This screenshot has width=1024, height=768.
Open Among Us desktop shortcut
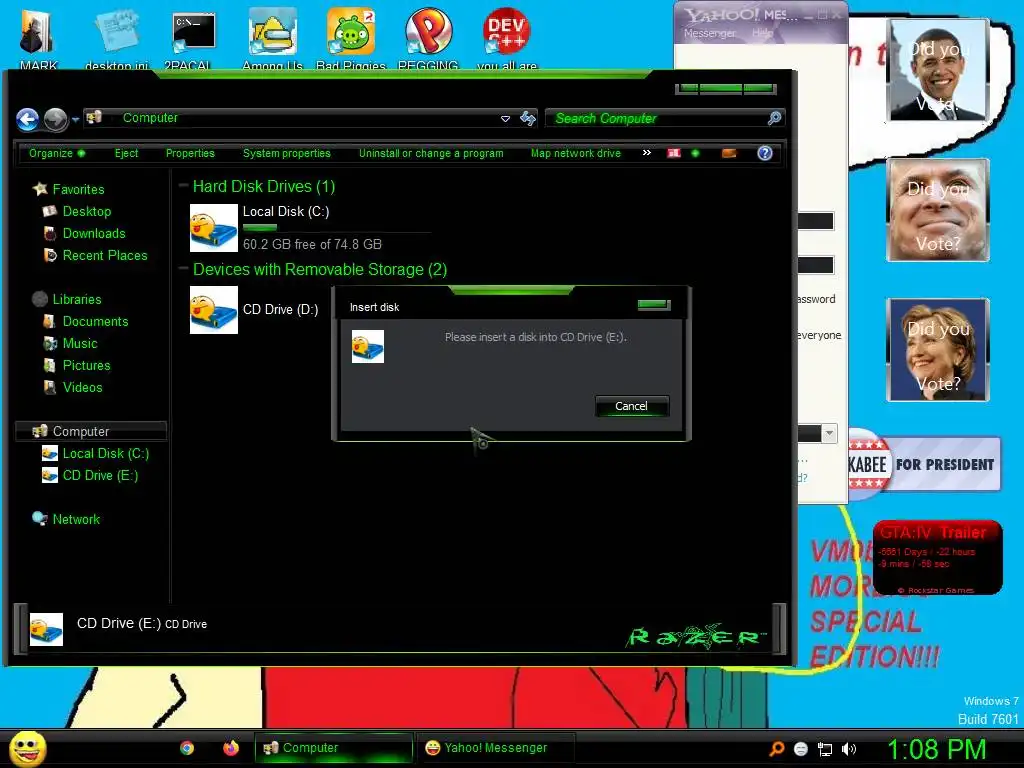[272, 37]
